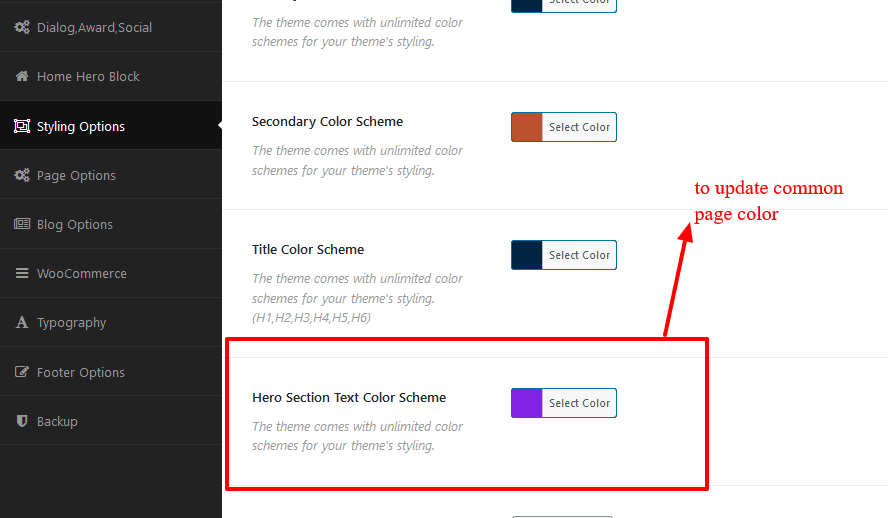Screen dimensions: 888x518
Task: Click the WooCommerce list icon
Action: [x=22, y=273]
